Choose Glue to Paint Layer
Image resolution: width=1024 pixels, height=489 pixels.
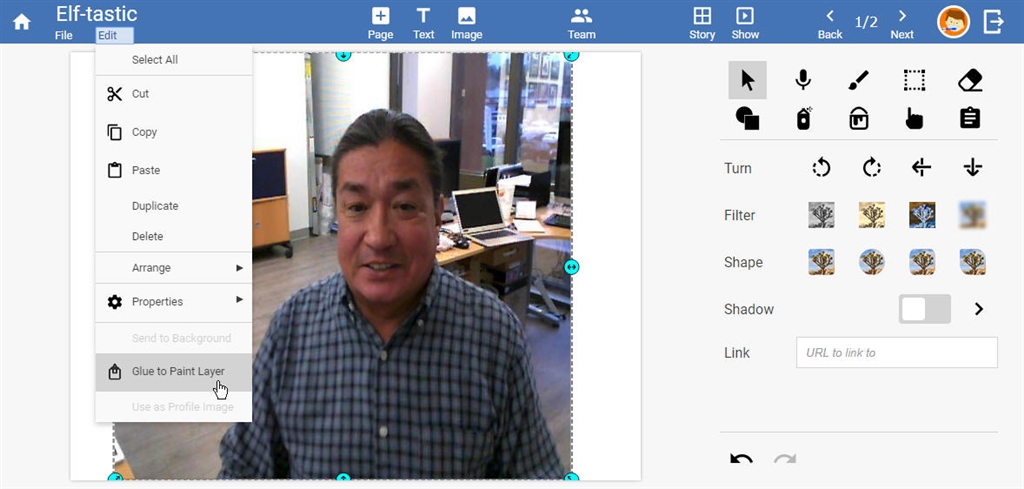pyautogui.click(x=174, y=371)
